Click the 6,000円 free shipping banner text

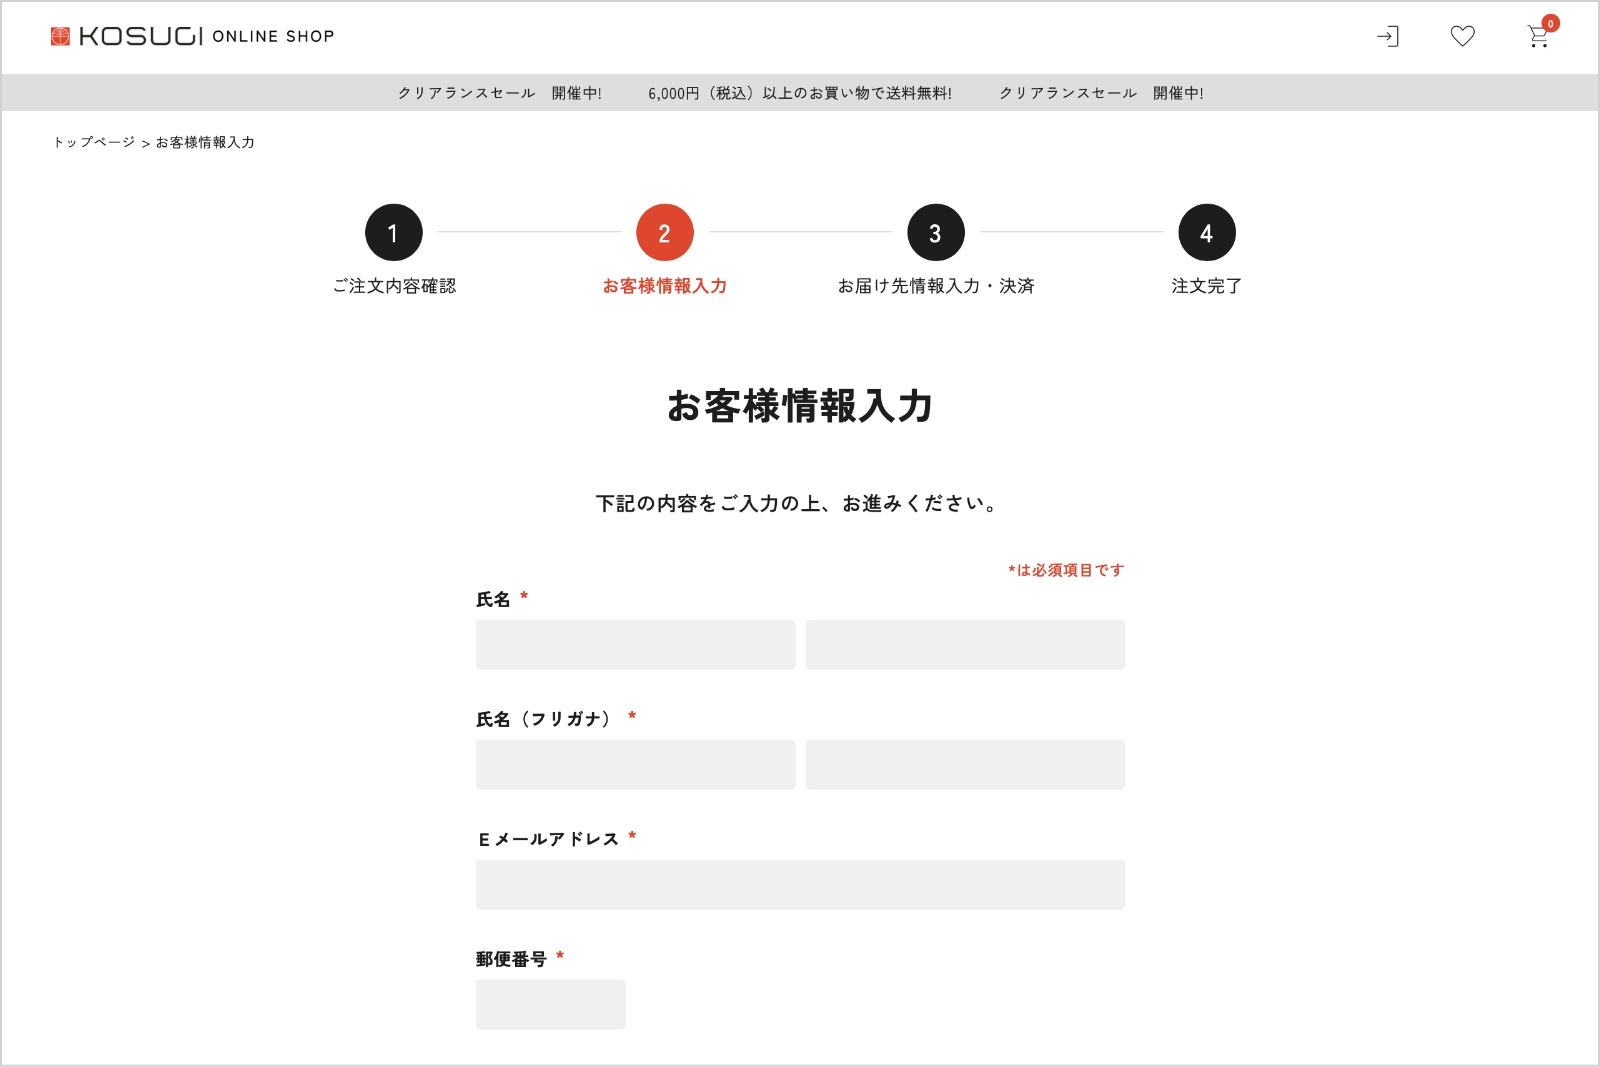pyautogui.click(x=799, y=93)
